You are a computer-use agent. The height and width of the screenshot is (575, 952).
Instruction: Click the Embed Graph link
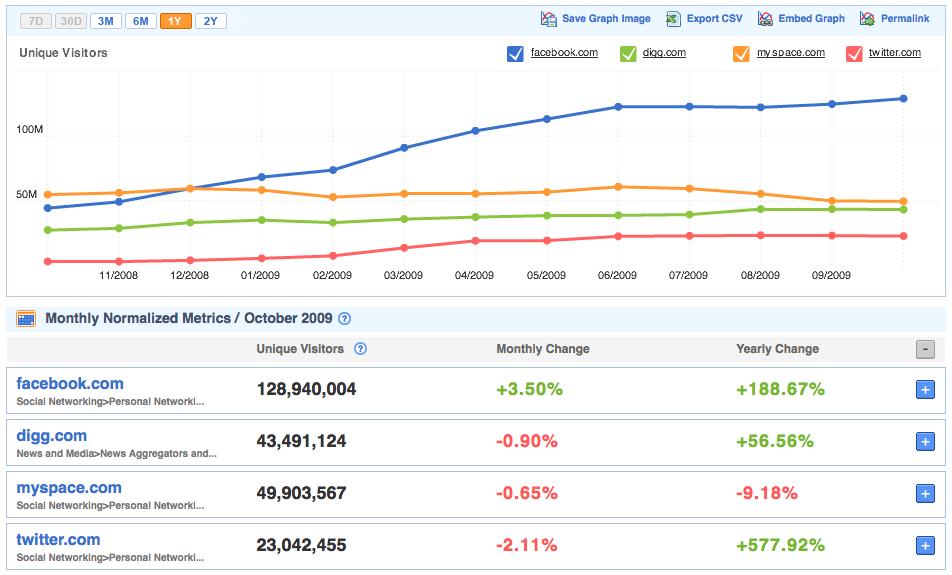click(811, 19)
